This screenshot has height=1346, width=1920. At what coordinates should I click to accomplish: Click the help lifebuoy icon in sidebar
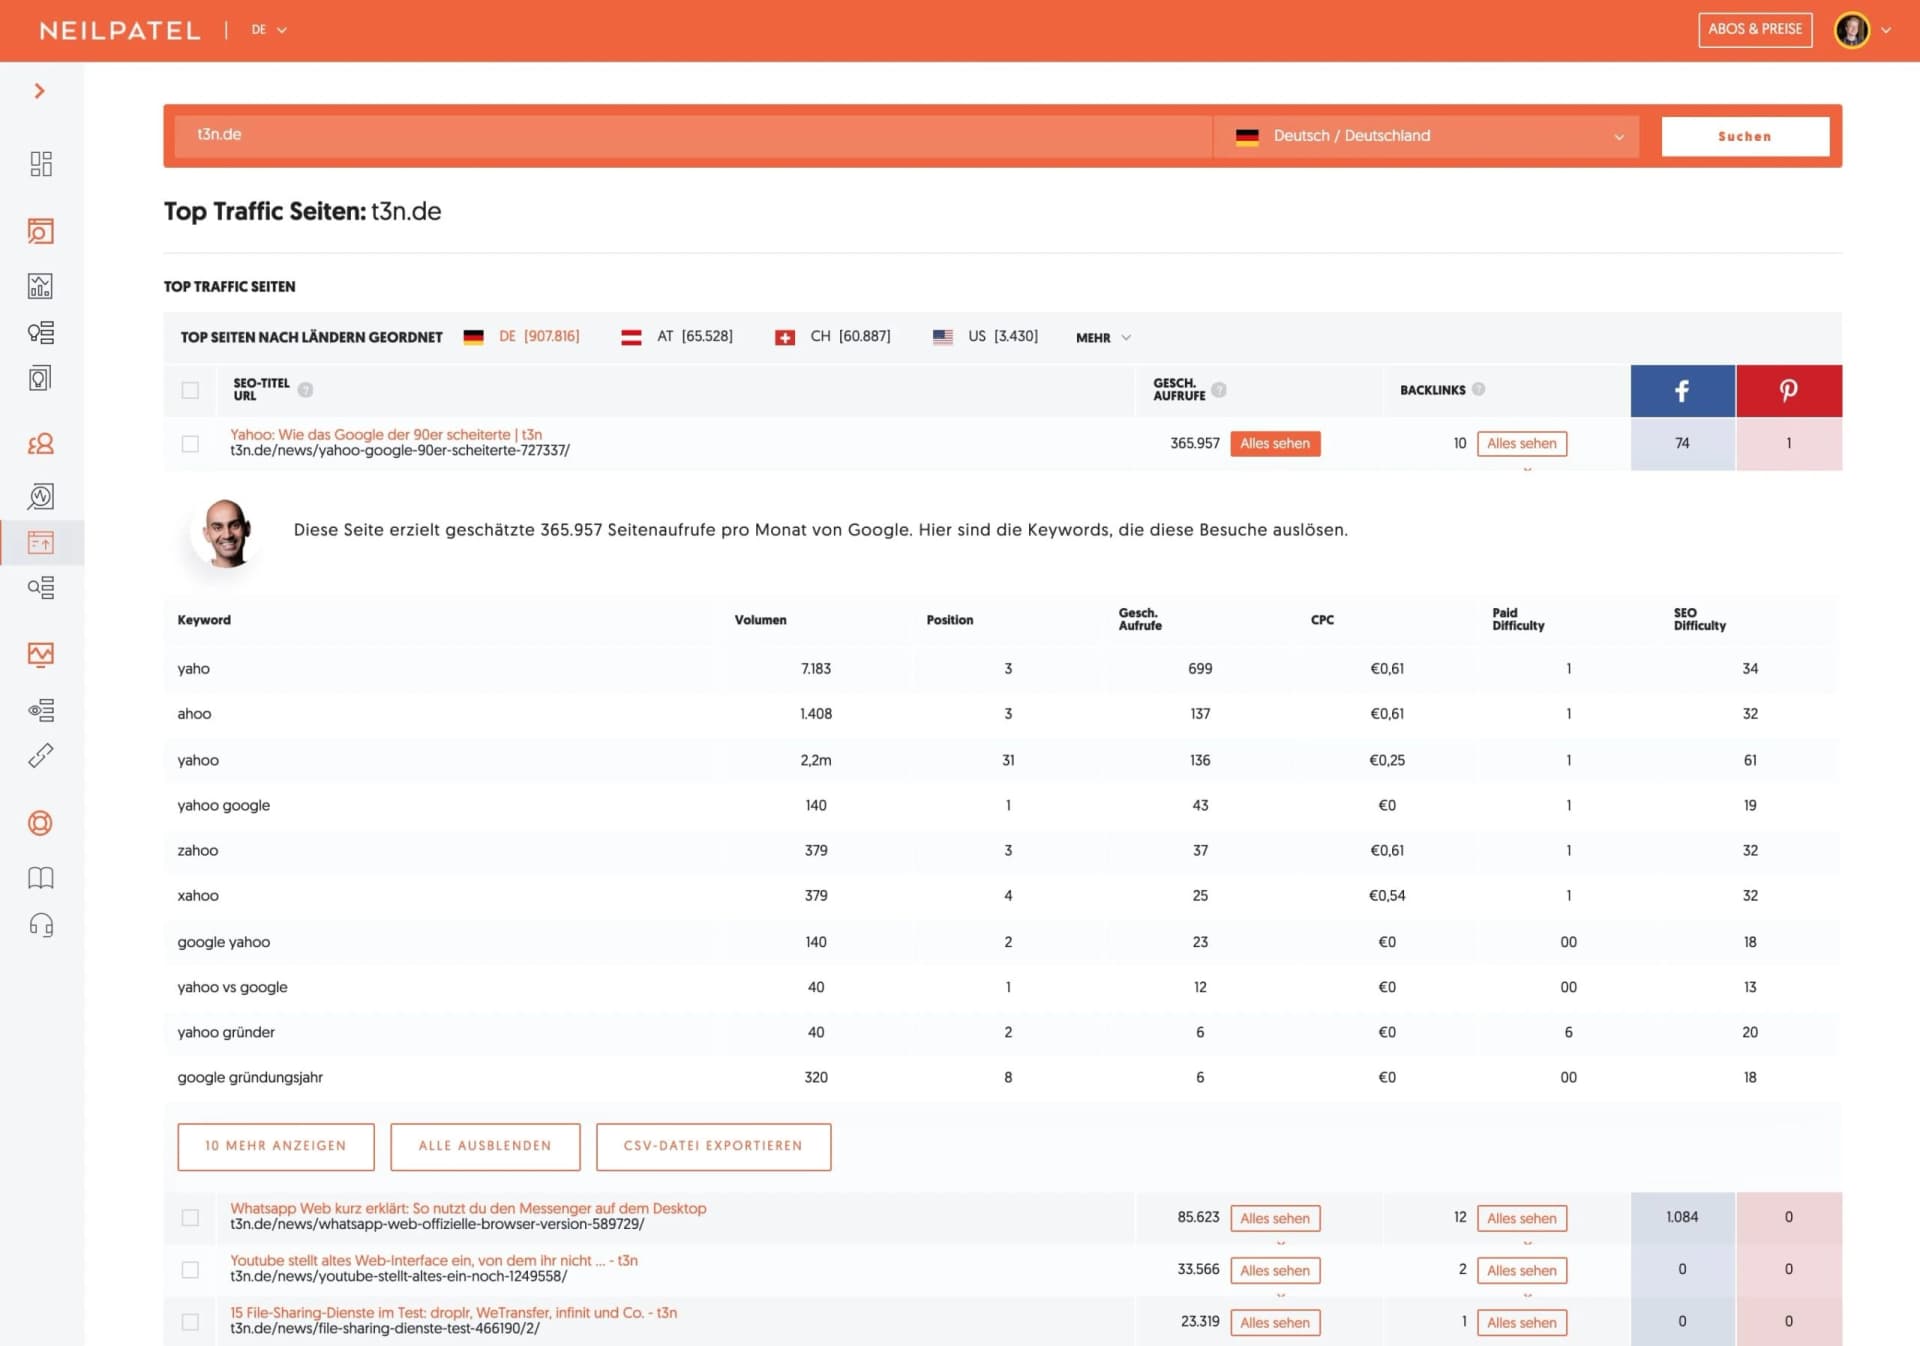[40, 823]
